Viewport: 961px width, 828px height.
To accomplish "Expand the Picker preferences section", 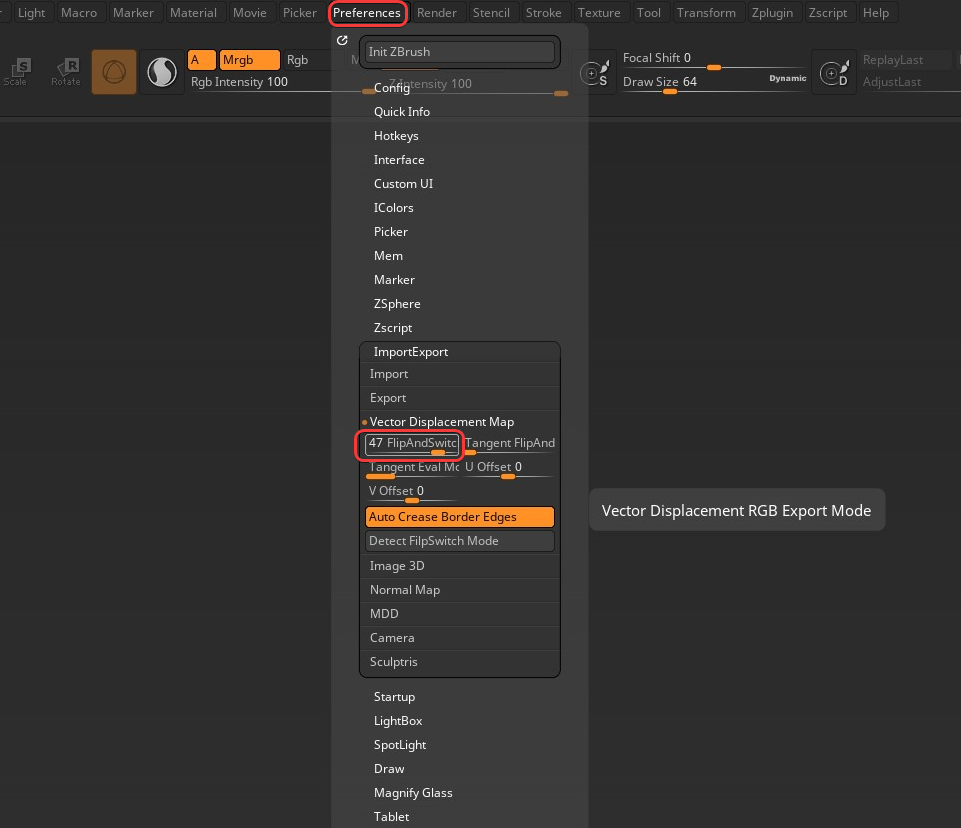I will 390,231.
